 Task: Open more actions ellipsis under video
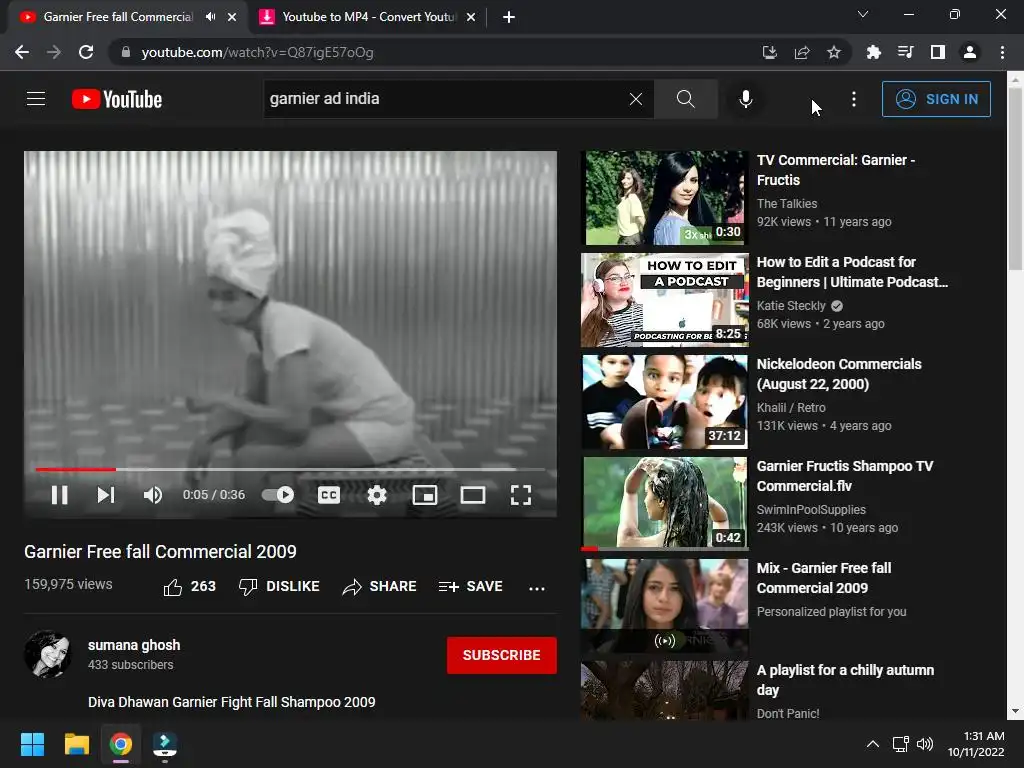[x=537, y=588]
